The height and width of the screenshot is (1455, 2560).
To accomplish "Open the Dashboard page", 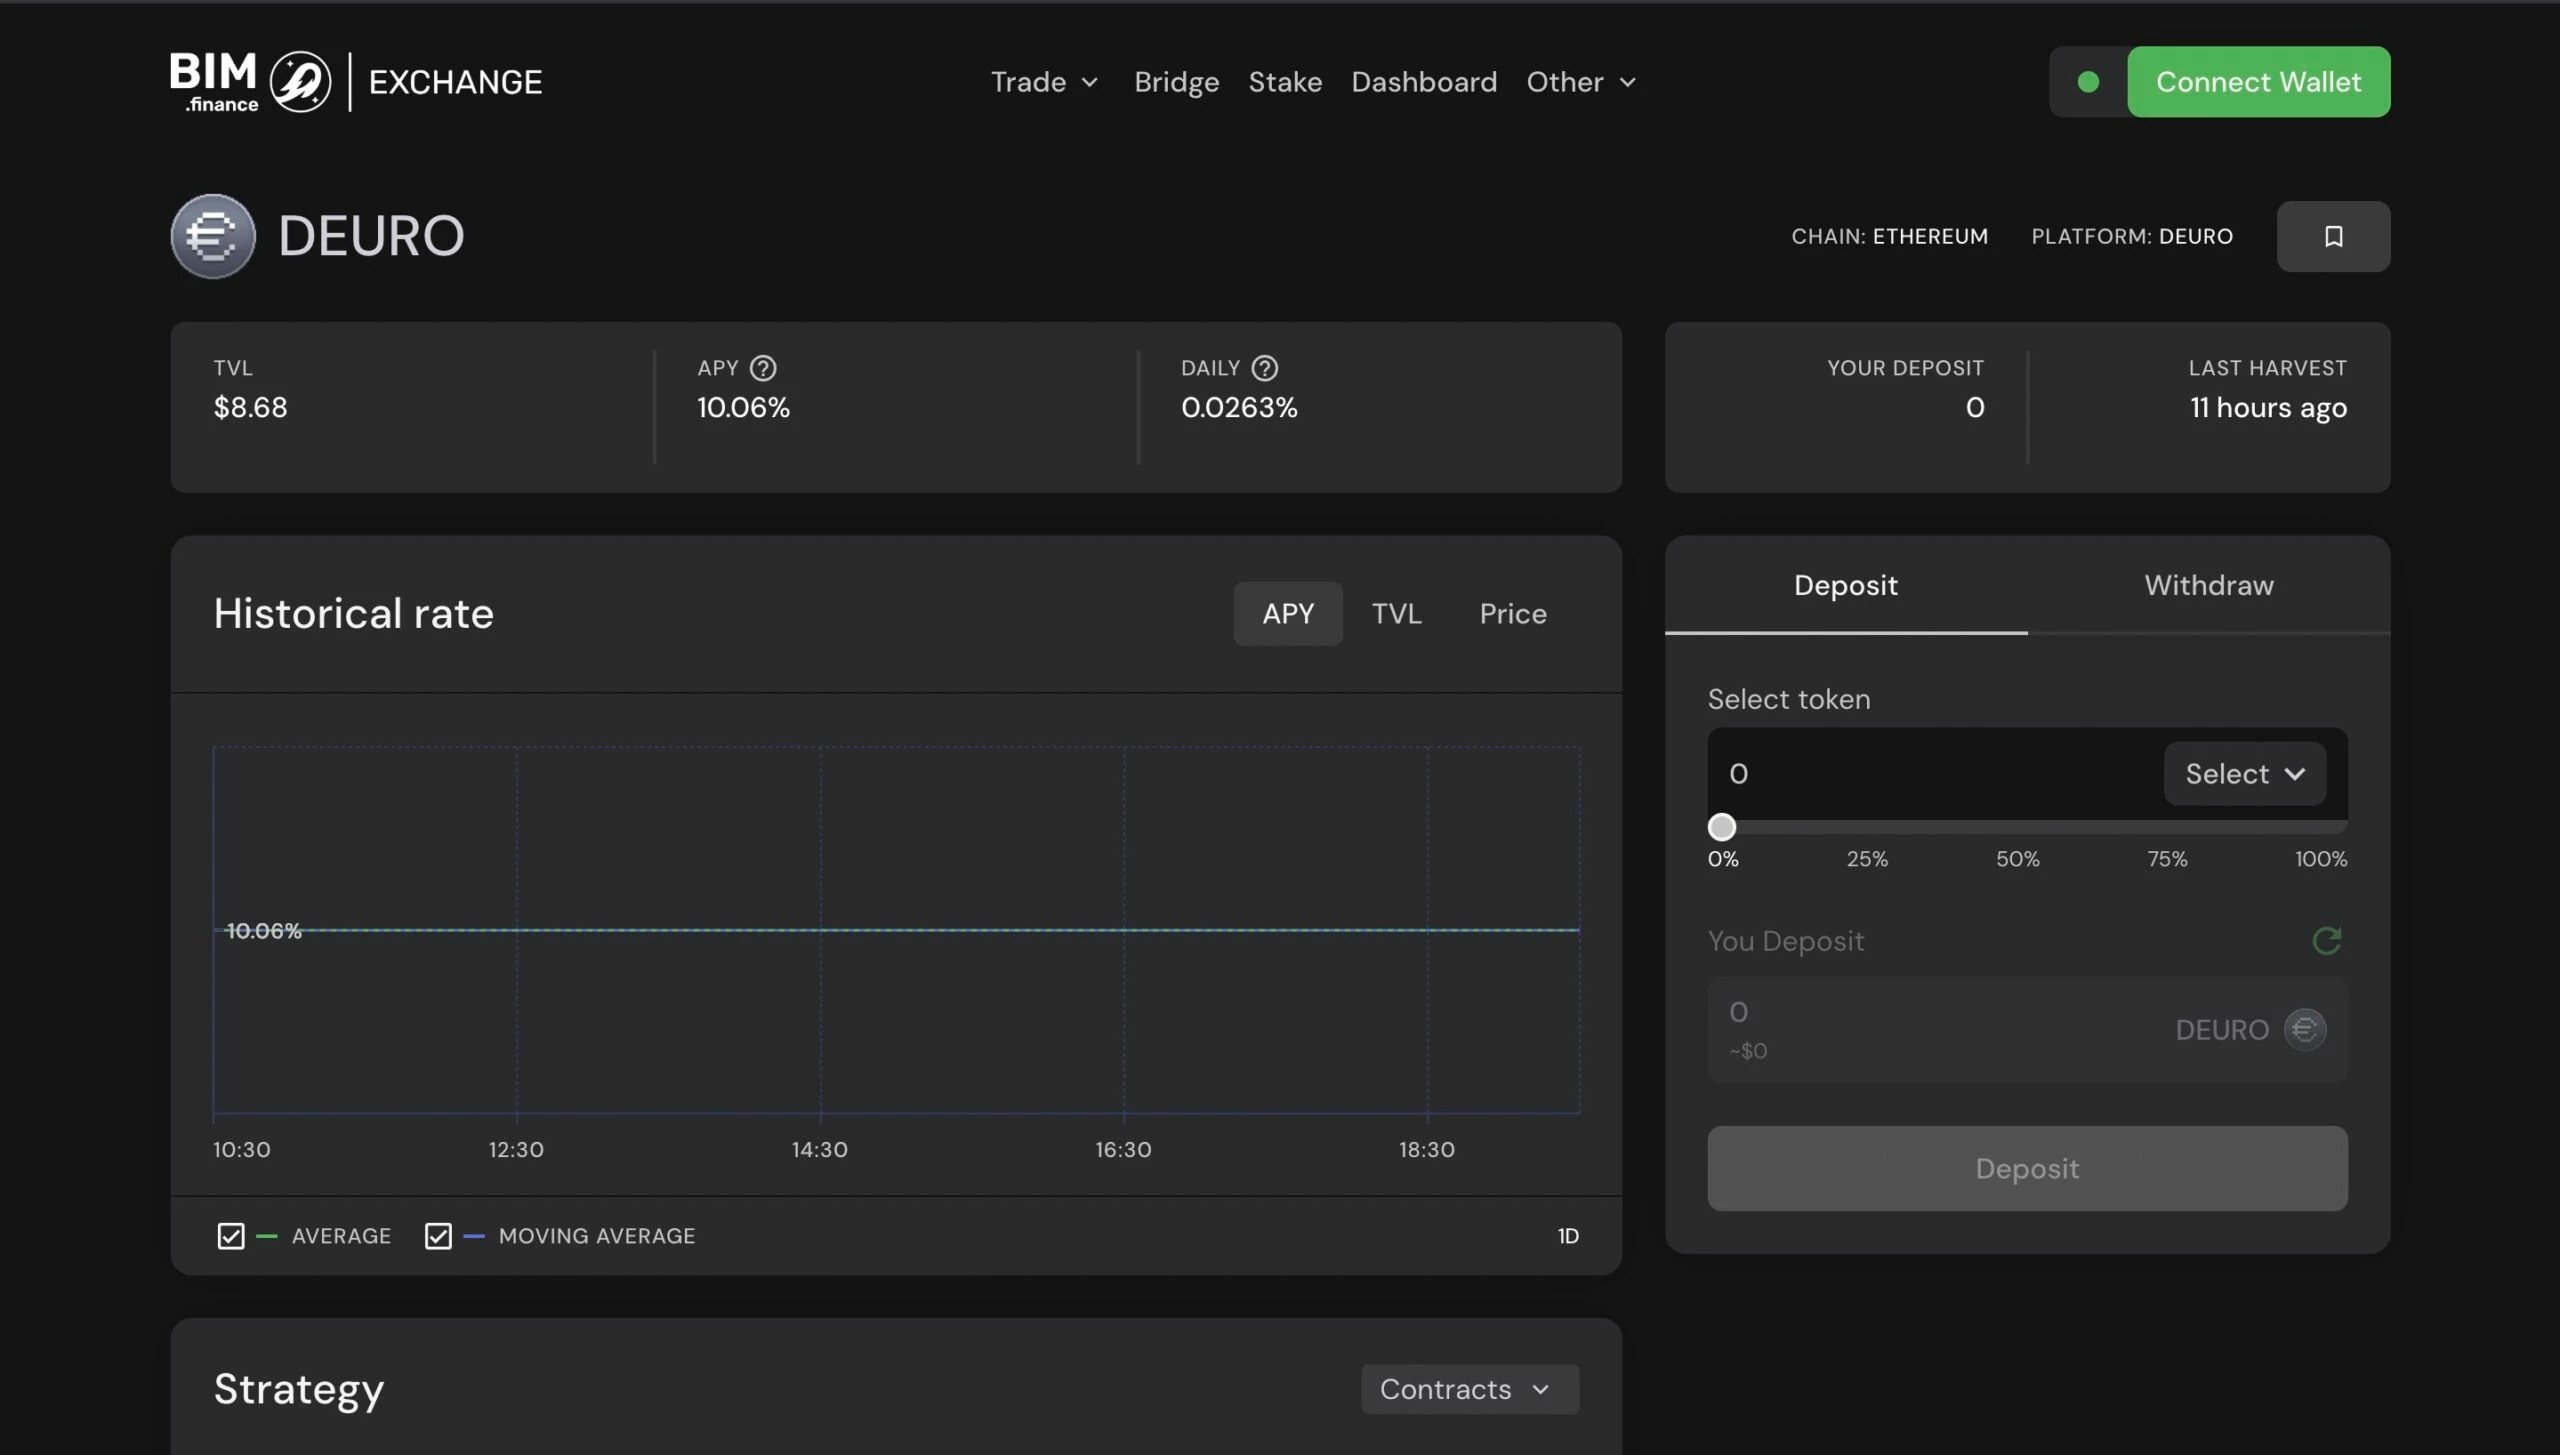I will (x=1424, y=82).
